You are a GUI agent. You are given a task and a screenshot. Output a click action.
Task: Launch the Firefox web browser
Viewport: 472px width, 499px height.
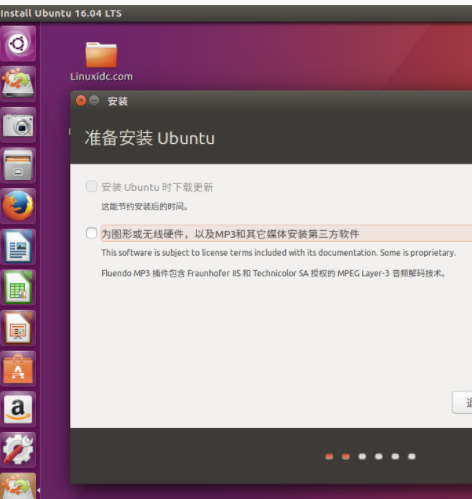[x=18, y=206]
